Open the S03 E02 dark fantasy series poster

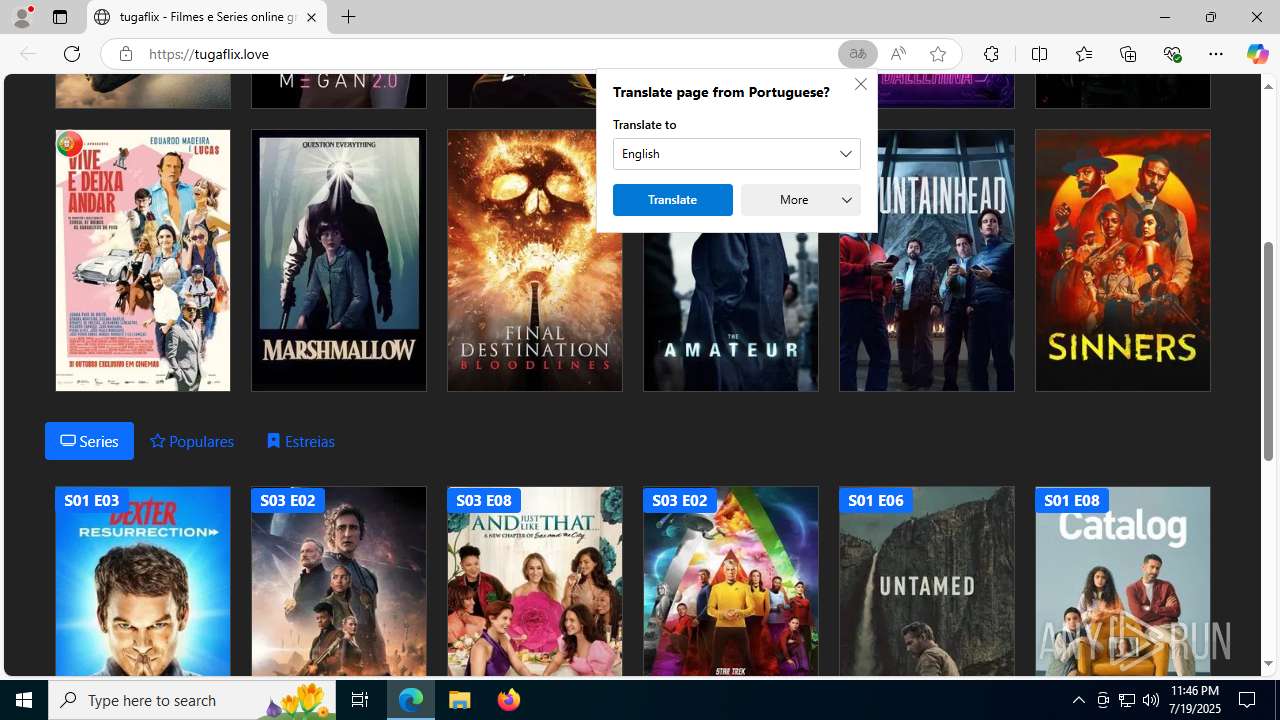(339, 581)
